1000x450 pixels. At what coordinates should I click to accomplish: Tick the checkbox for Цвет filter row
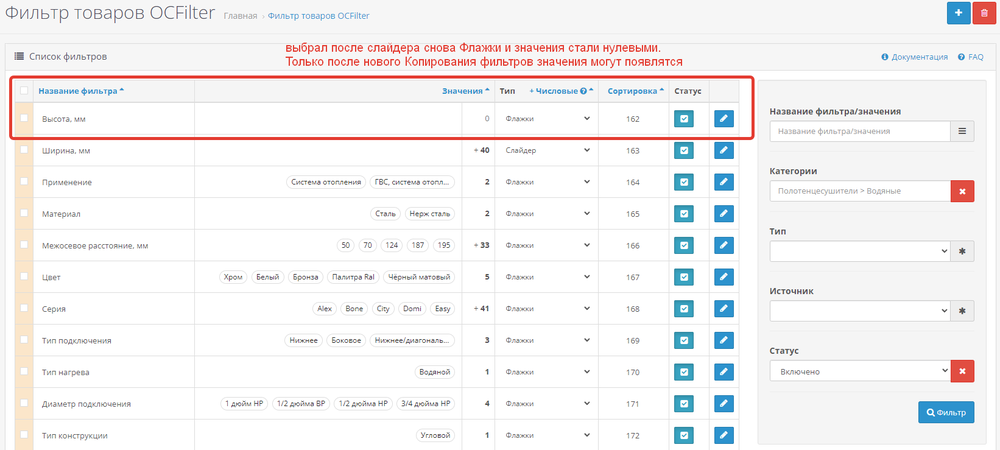coord(24,277)
